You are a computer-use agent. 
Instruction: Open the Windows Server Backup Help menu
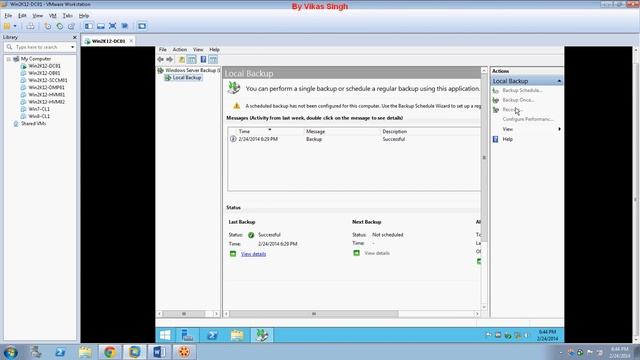(x=214, y=50)
